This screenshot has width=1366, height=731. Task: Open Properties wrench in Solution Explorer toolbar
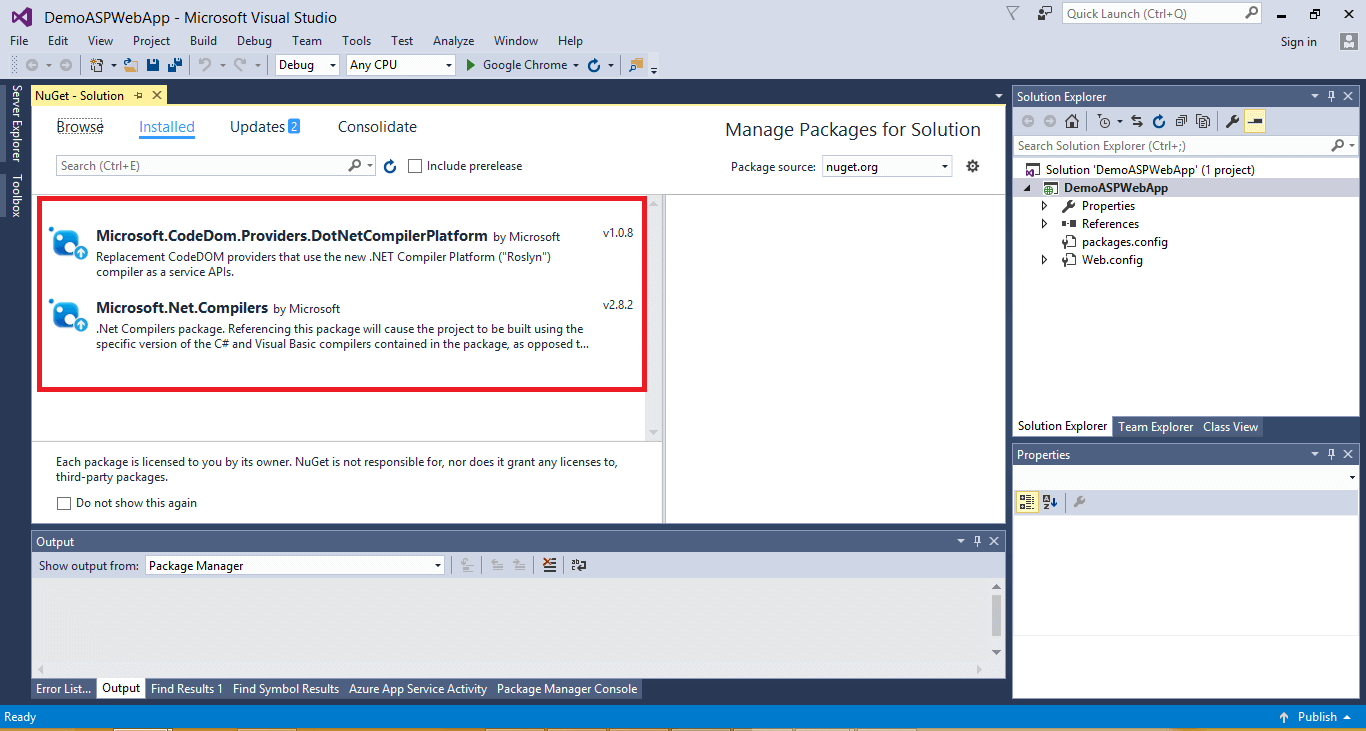point(1232,121)
